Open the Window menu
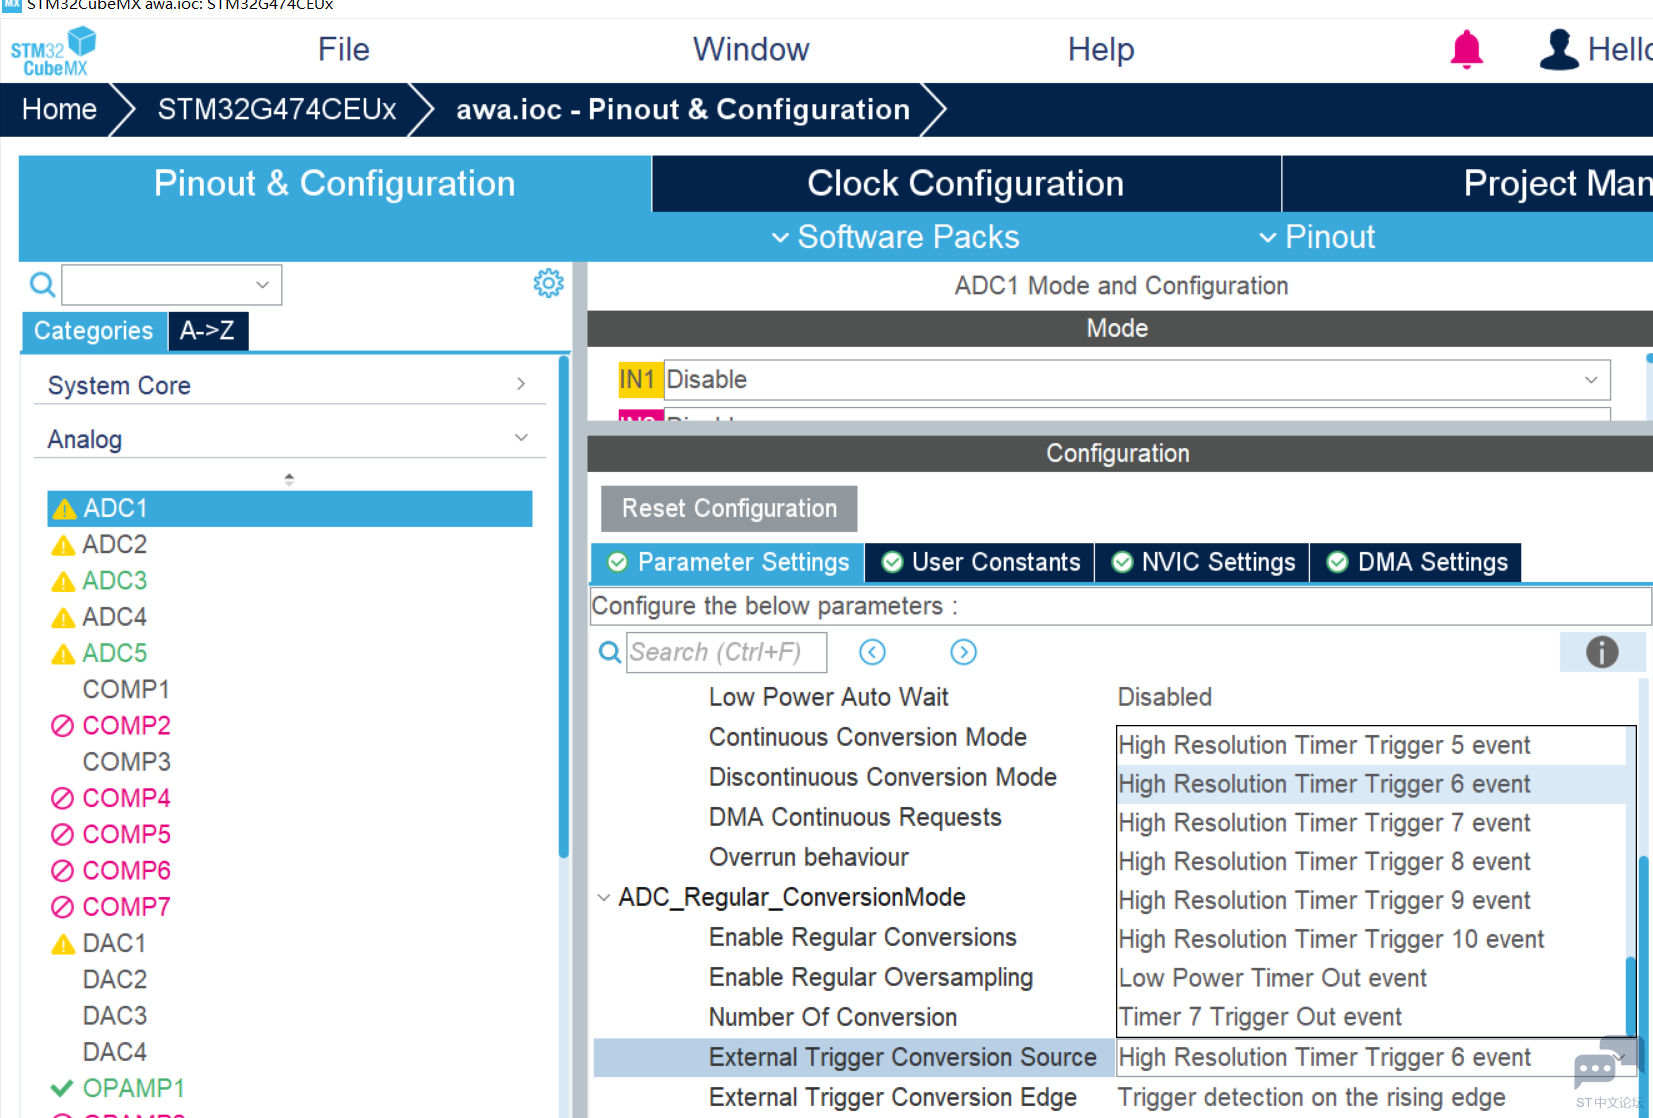 point(751,49)
